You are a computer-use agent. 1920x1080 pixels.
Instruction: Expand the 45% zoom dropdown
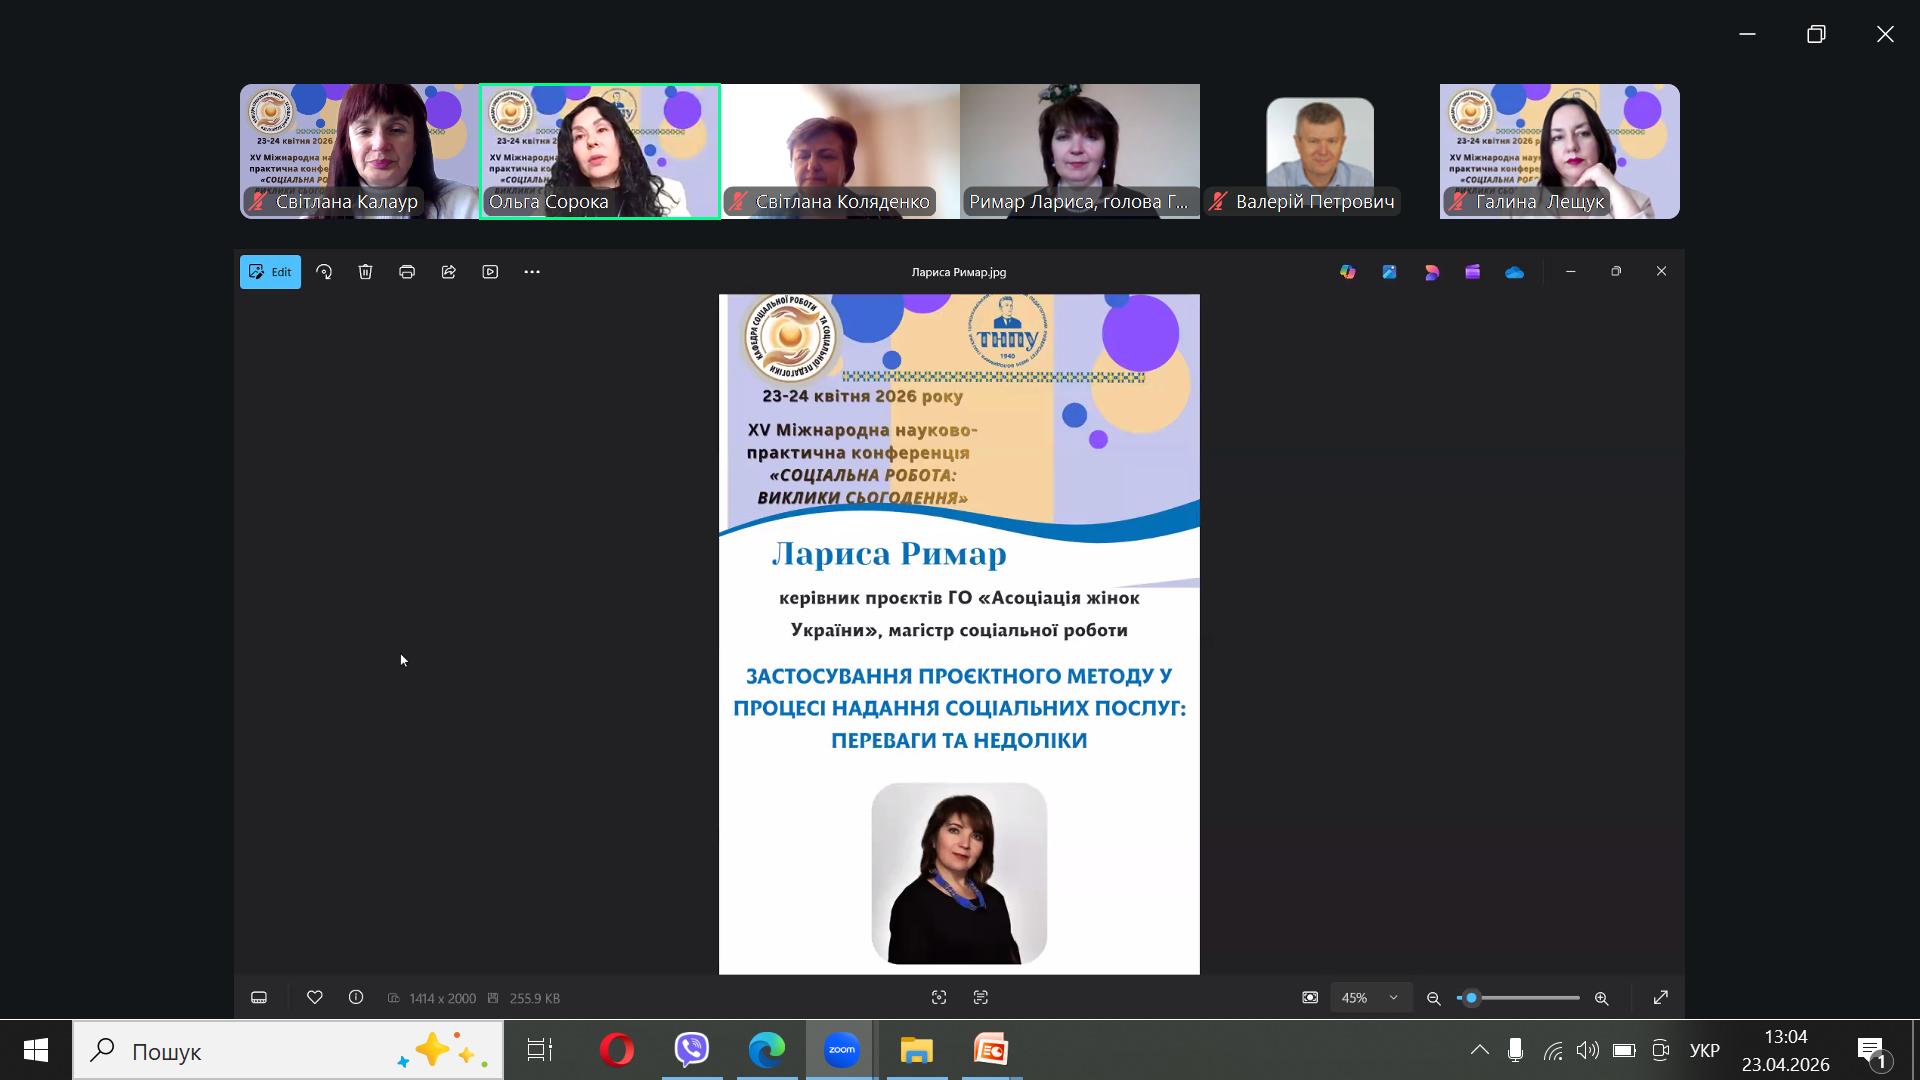pos(1370,998)
